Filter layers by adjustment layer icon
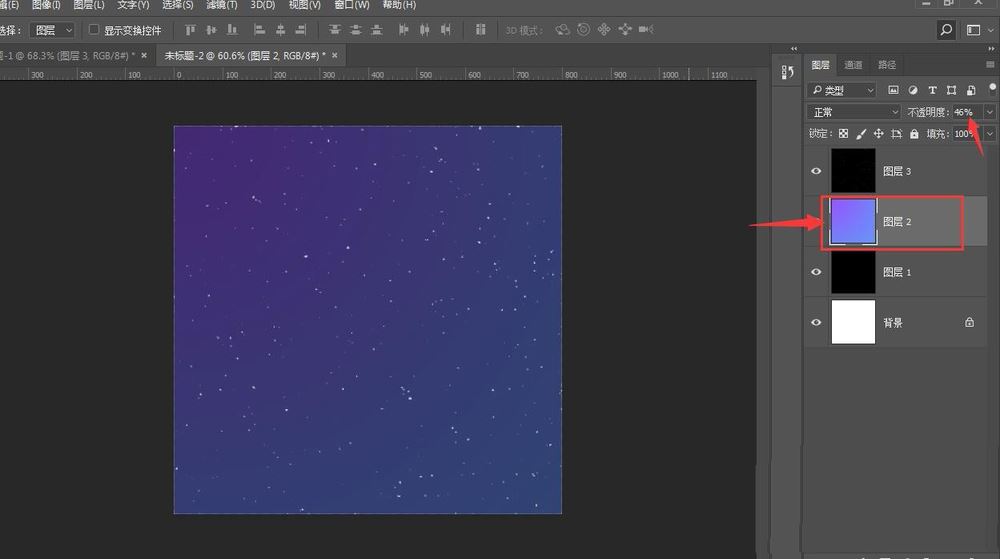 tap(913, 91)
